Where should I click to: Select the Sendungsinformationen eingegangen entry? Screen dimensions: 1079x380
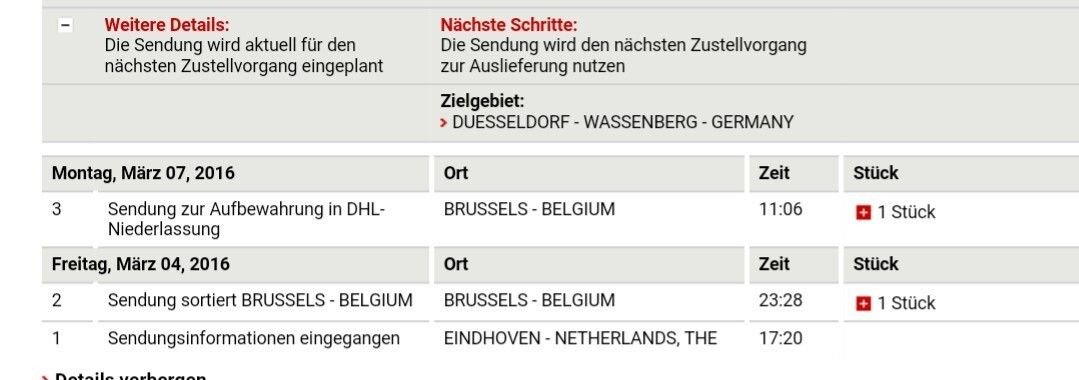click(x=254, y=339)
